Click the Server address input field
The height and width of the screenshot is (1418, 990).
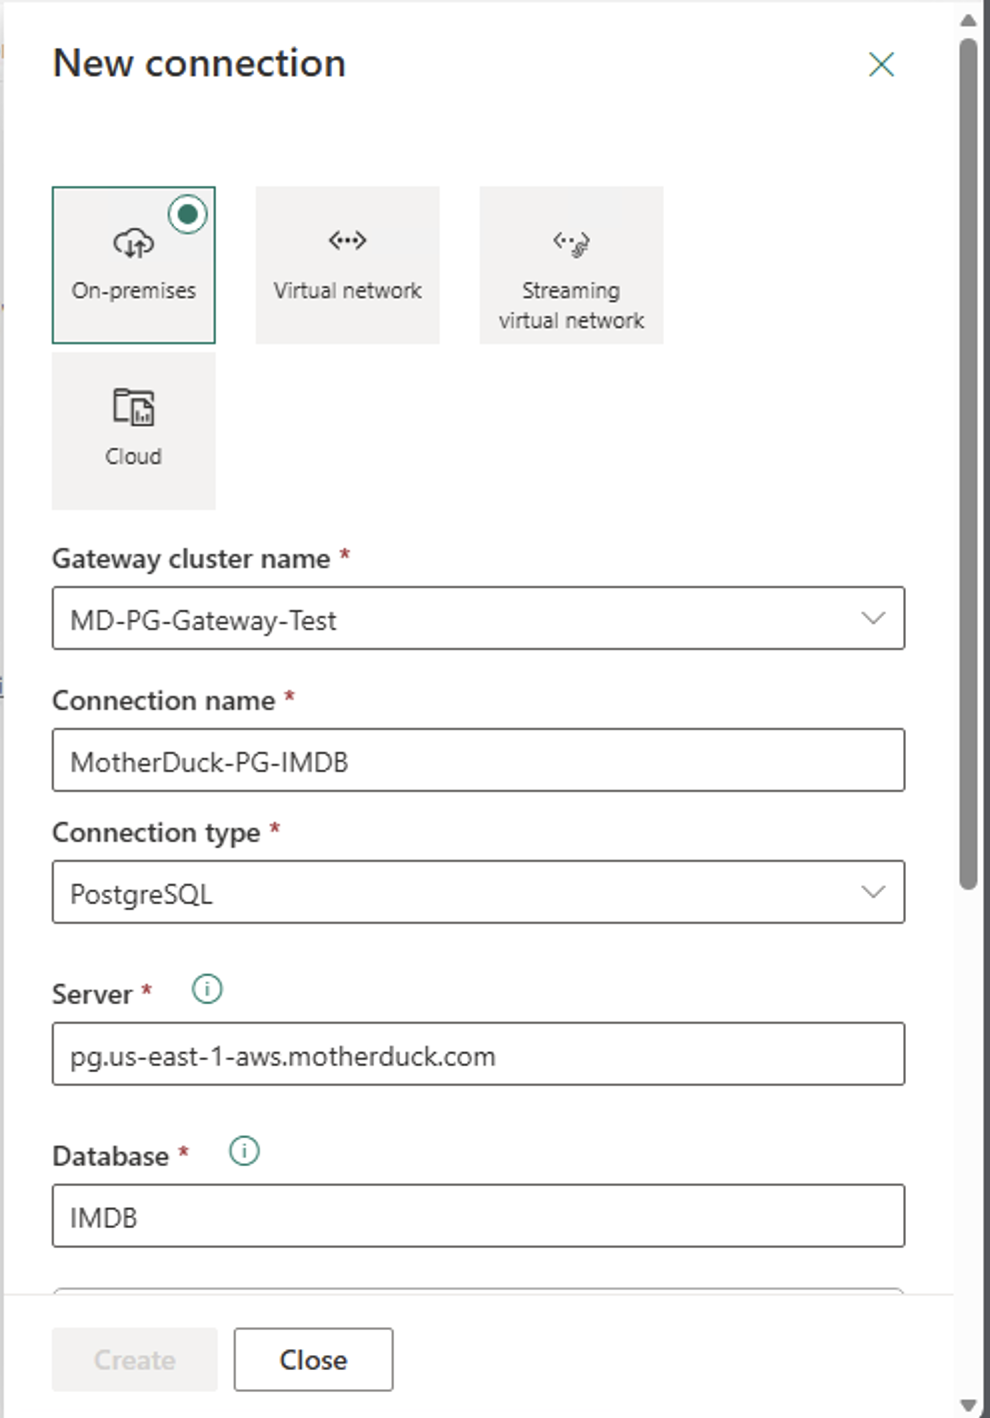click(478, 1054)
